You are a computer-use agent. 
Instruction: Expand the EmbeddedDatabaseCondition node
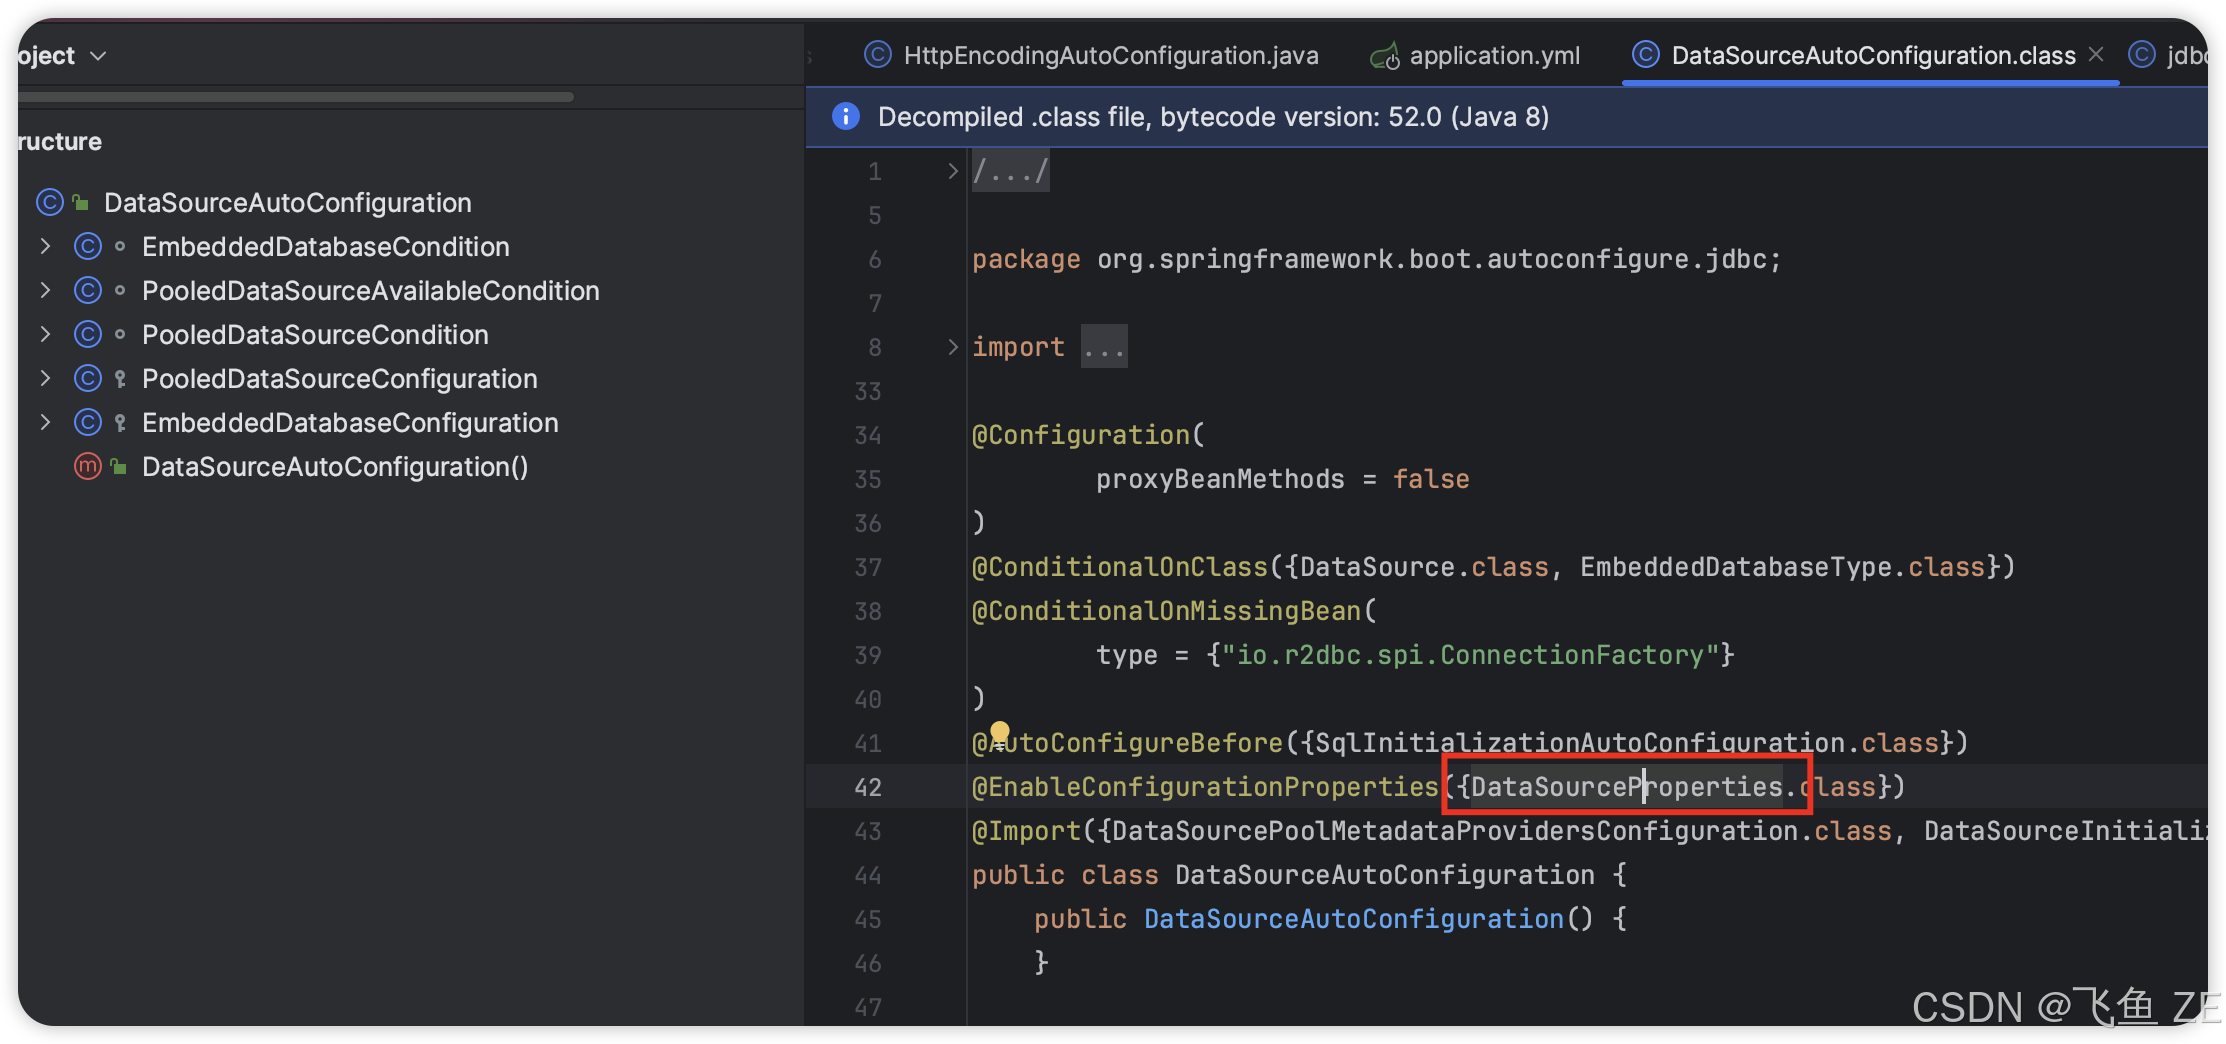click(45, 246)
